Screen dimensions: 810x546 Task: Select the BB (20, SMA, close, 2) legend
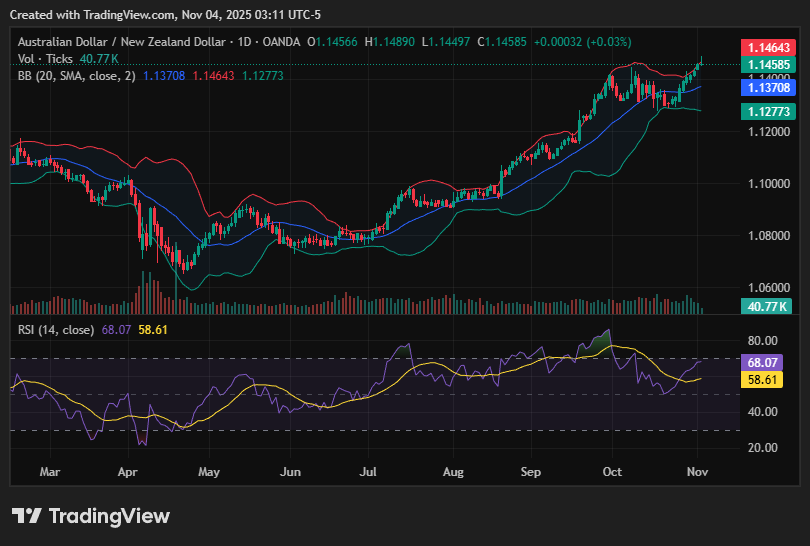coord(77,76)
